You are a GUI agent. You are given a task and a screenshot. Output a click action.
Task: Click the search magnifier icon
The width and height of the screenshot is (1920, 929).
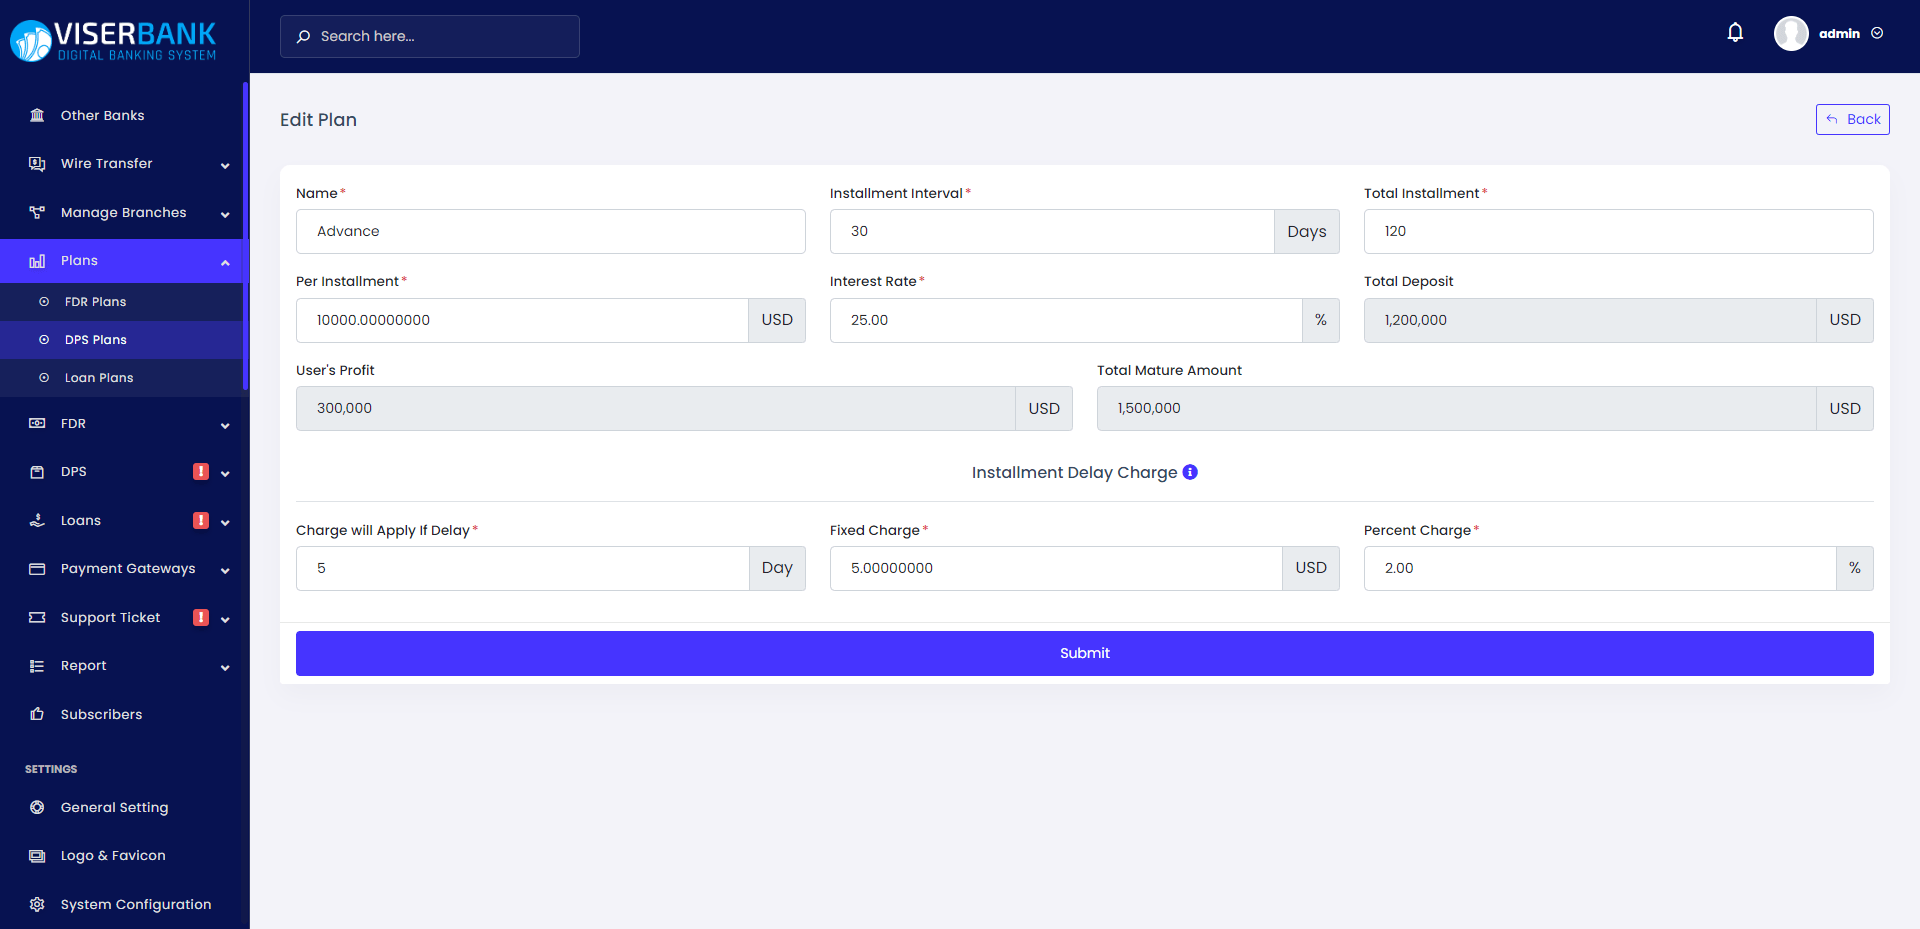(x=304, y=36)
